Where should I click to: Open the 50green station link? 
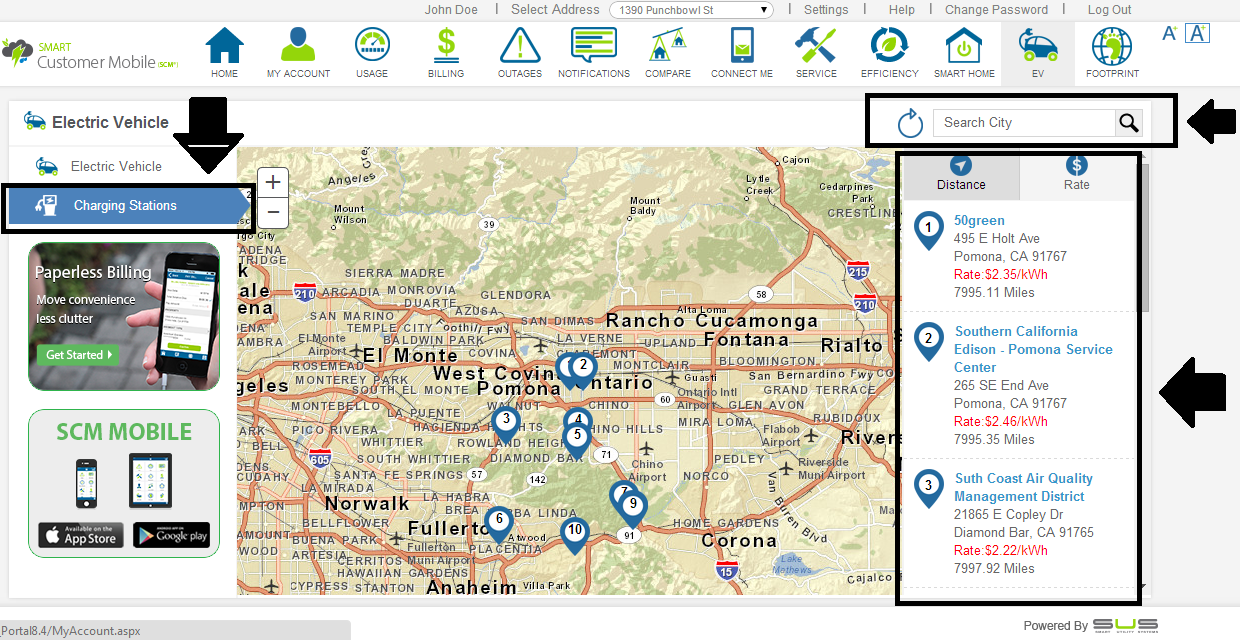point(979,221)
